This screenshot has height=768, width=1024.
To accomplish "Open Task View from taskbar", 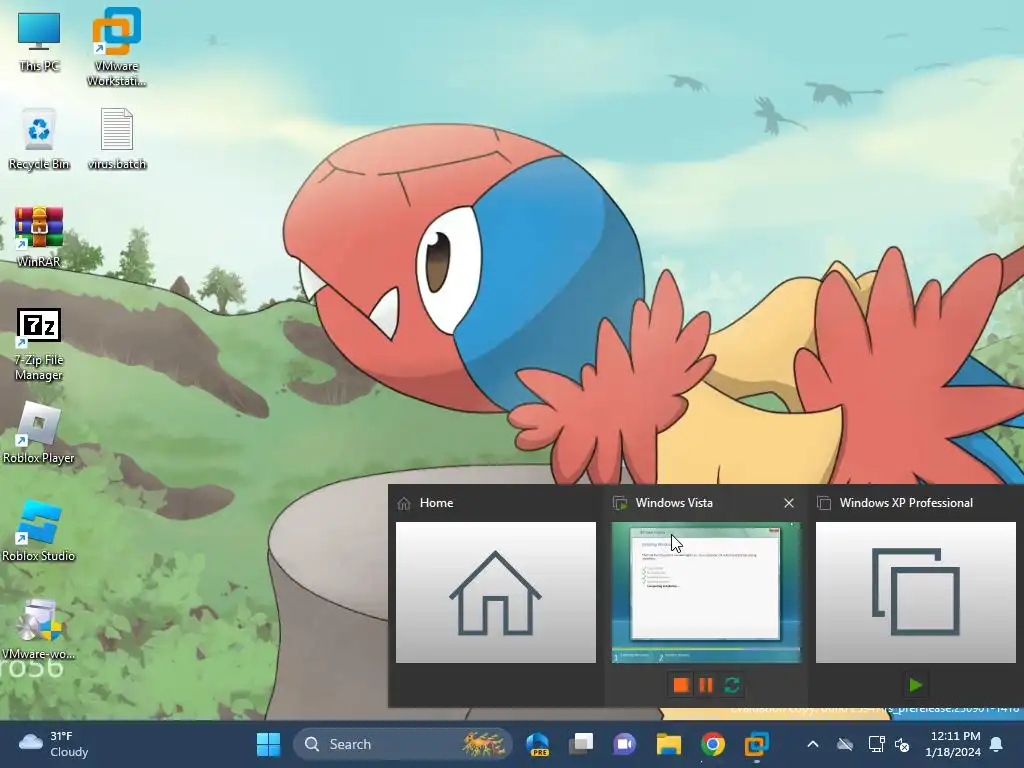I will [581, 744].
